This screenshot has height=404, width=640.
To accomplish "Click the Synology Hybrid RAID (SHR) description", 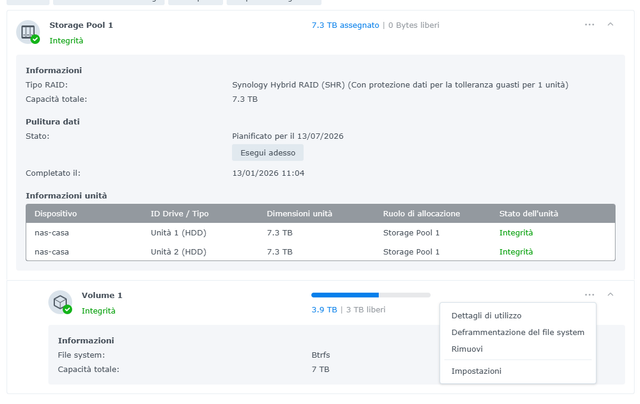I will (x=400, y=85).
